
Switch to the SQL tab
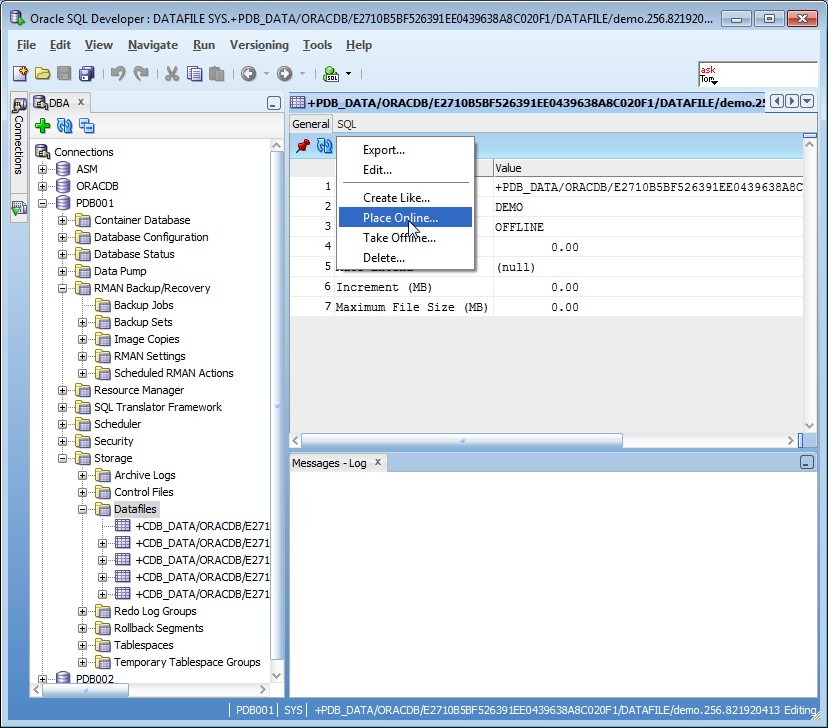tap(346, 124)
